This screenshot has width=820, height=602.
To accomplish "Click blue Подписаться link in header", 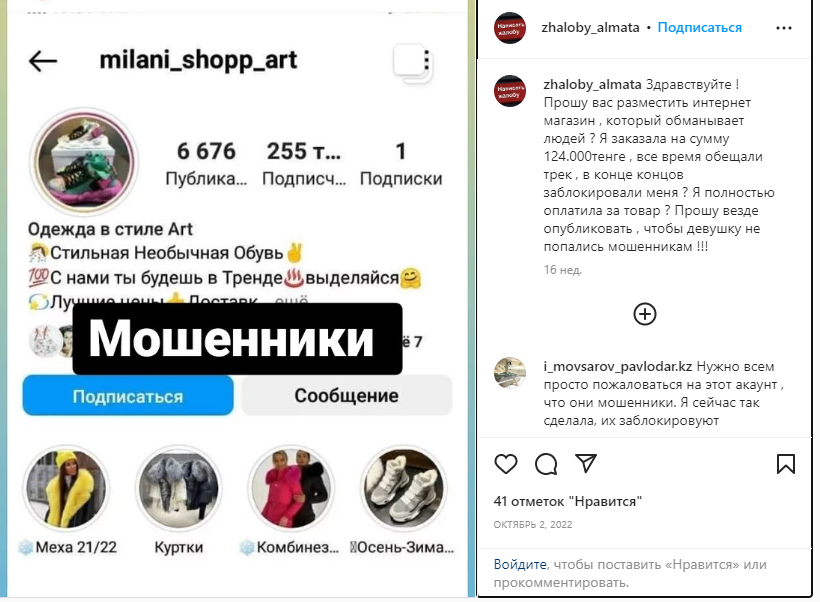I will (x=699, y=28).
